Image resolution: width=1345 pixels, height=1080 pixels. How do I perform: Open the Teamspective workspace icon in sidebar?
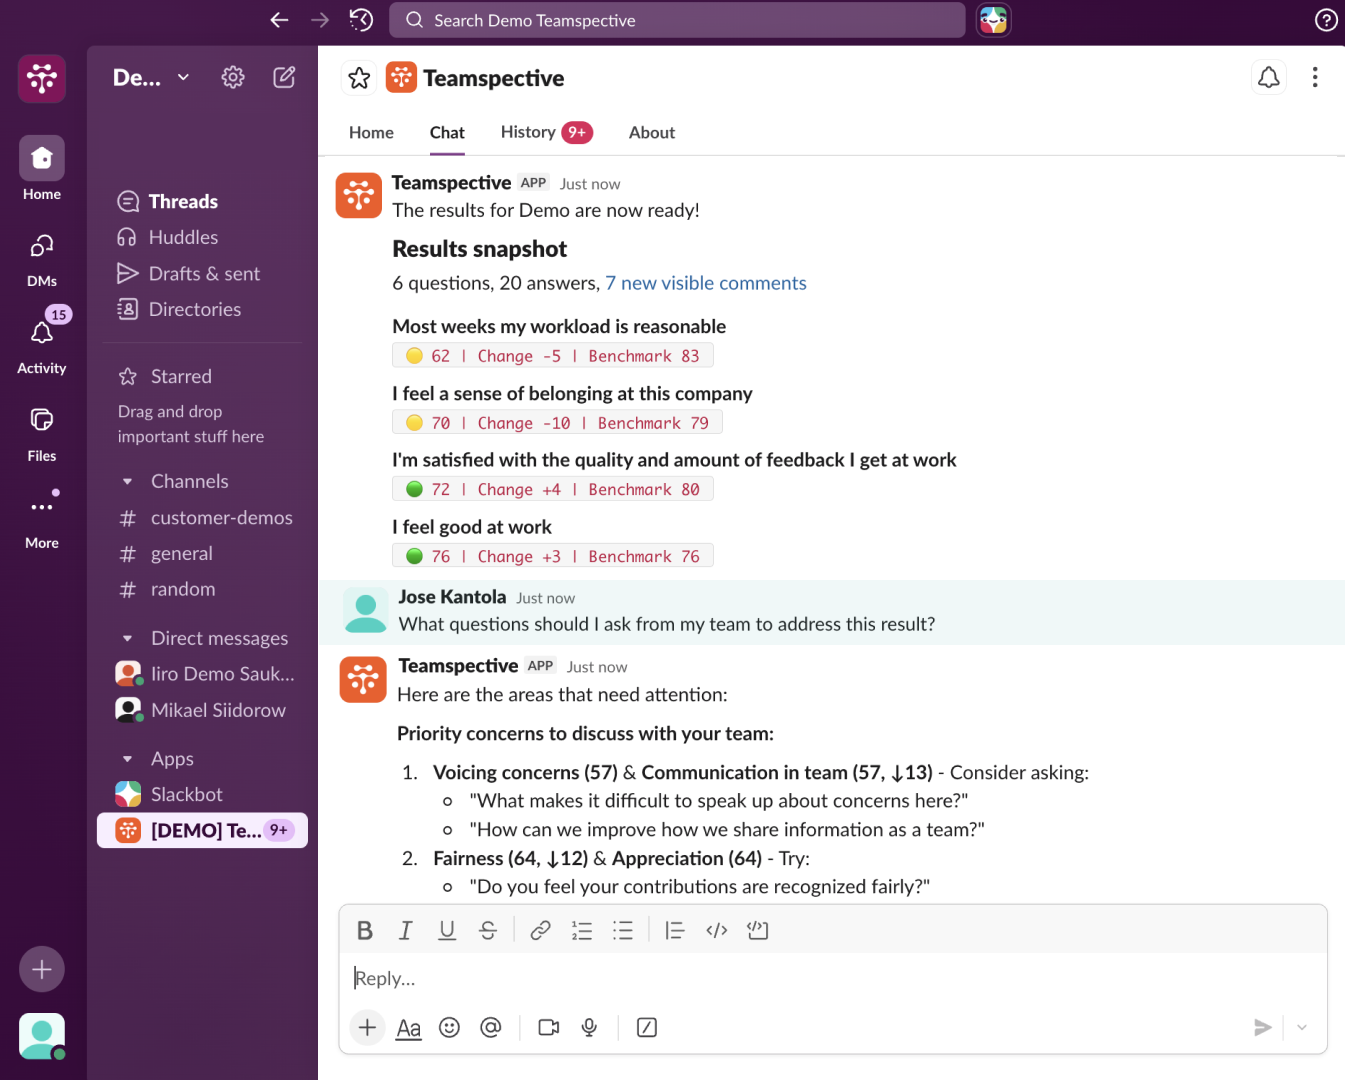pos(42,78)
